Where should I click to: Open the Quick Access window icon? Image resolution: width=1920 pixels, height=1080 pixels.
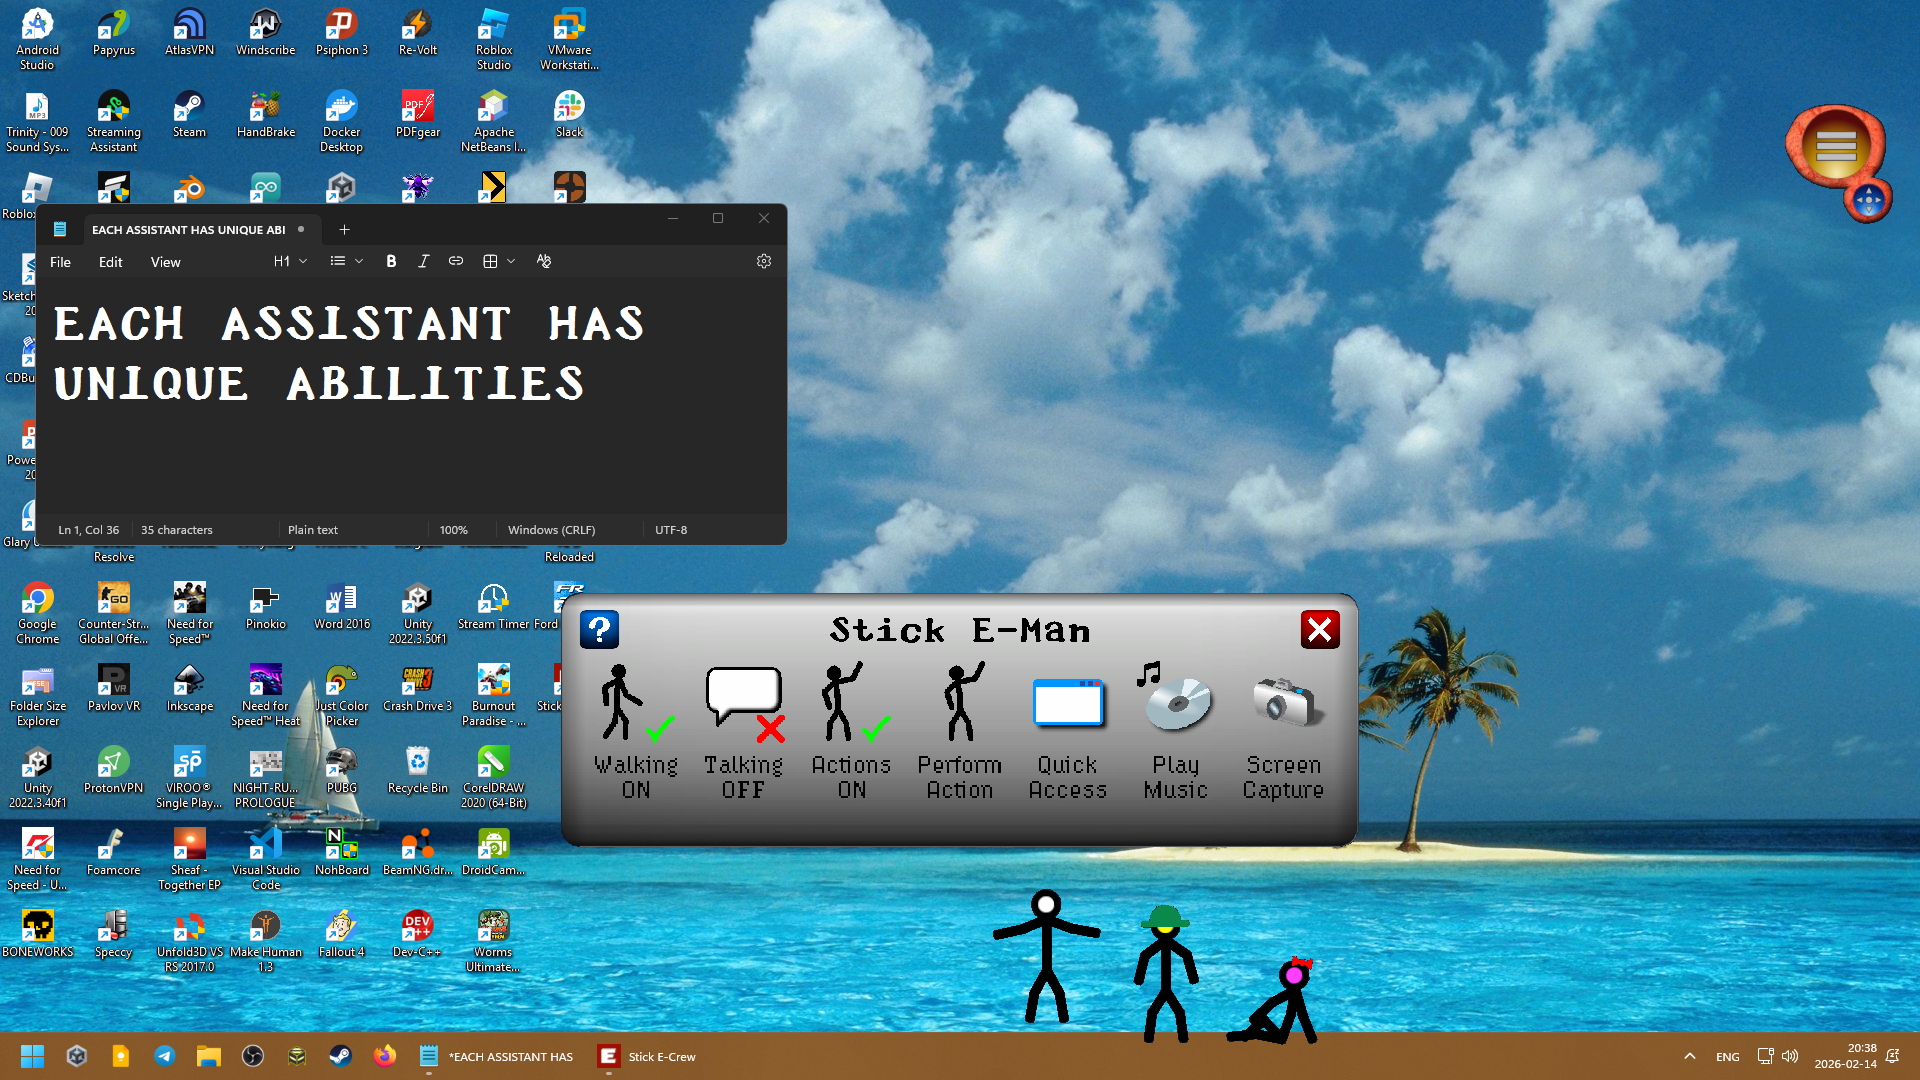pos(1067,703)
